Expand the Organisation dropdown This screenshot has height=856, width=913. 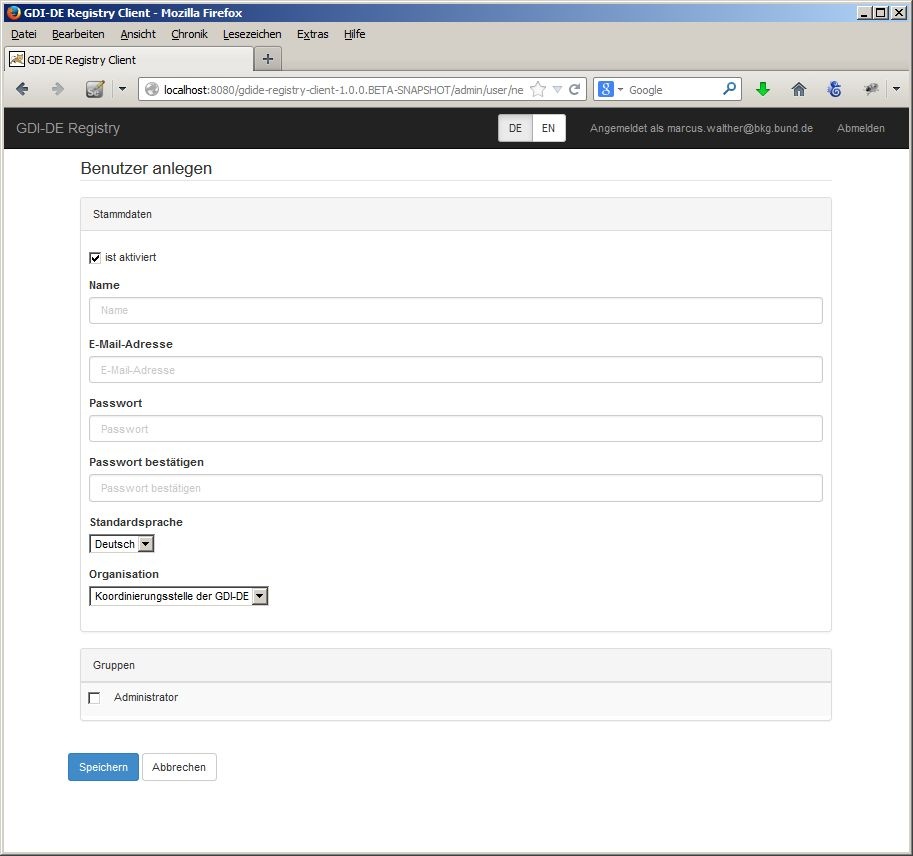(x=179, y=596)
